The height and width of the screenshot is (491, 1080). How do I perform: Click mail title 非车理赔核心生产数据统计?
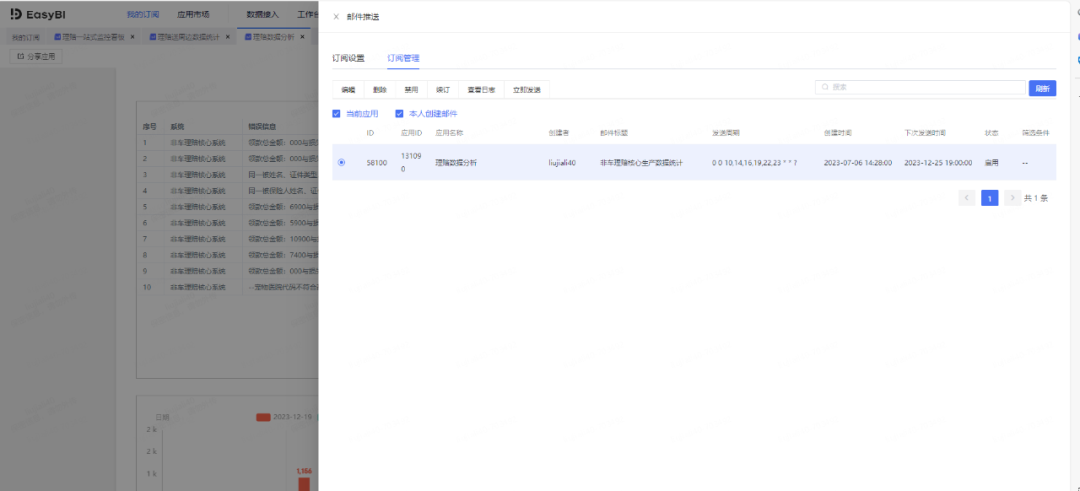pyautogui.click(x=641, y=163)
